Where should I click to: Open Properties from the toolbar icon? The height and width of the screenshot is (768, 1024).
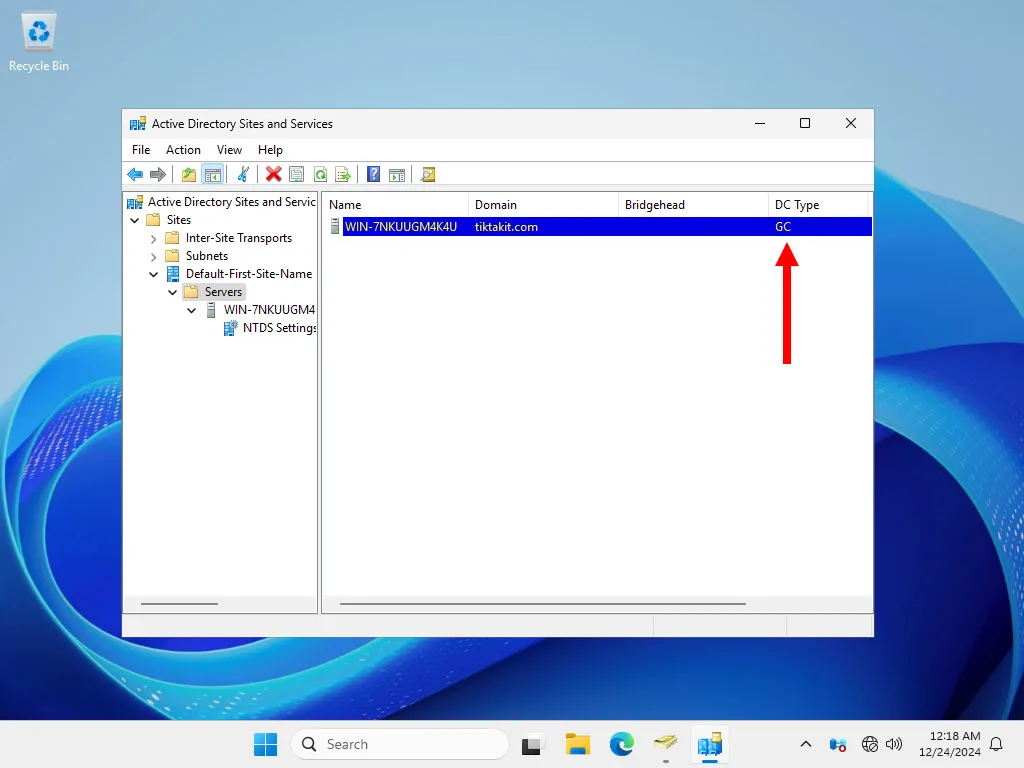(x=297, y=174)
